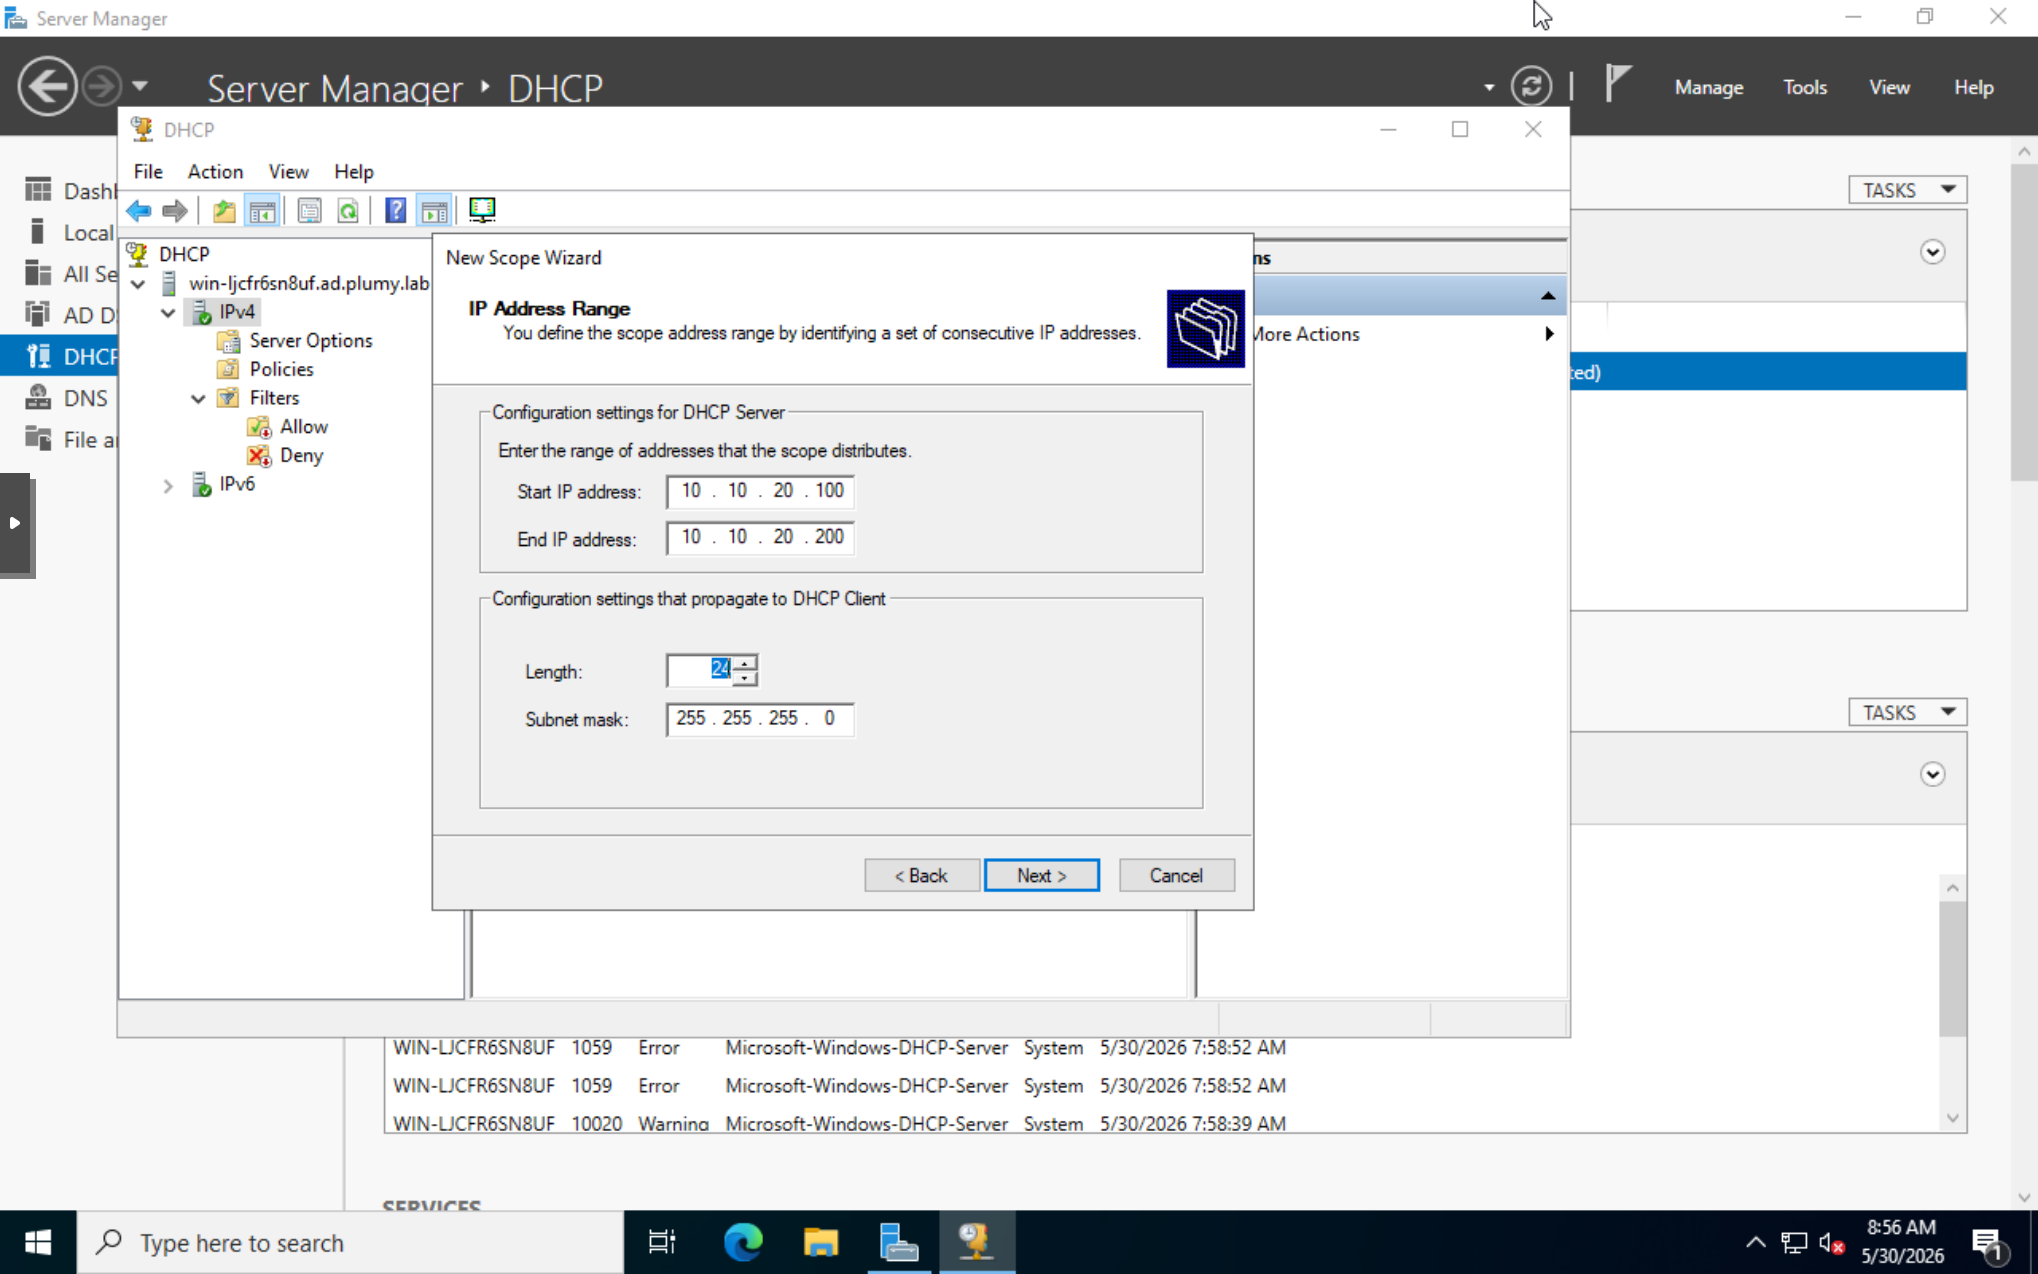This screenshot has width=2038, height=1274.
Task: Toggle Show/Hide Action Pane toolbar icon
Action: (x=434, y=210)
